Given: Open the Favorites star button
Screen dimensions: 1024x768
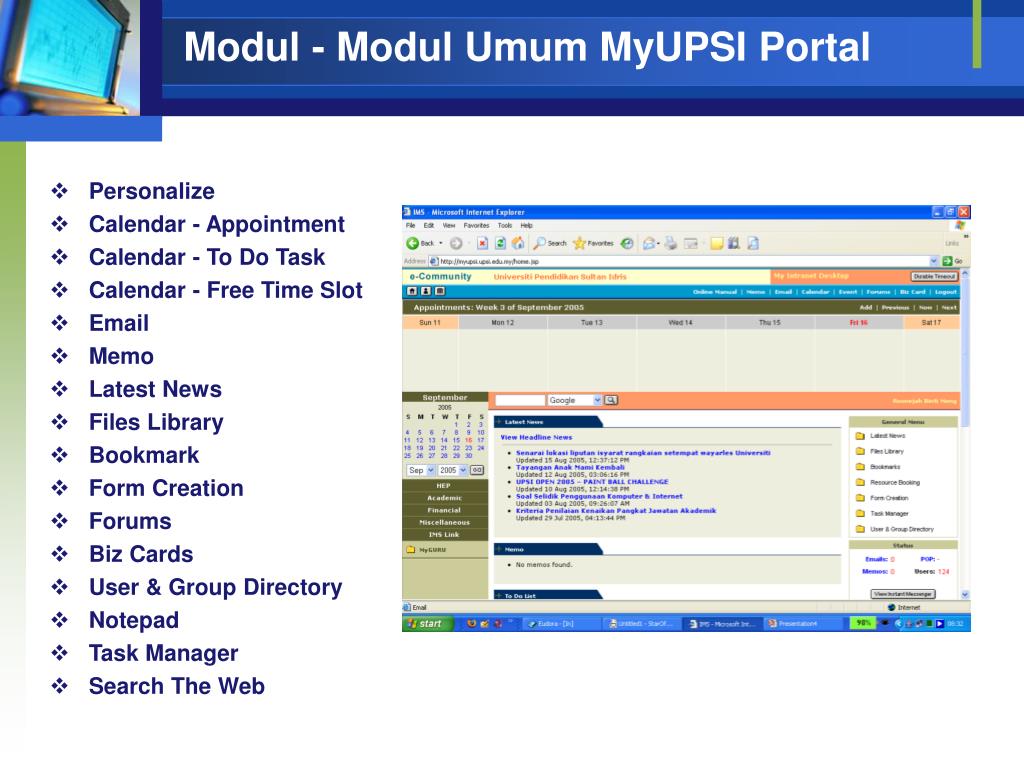Looking at the screenshot, I should coord(579,244).
